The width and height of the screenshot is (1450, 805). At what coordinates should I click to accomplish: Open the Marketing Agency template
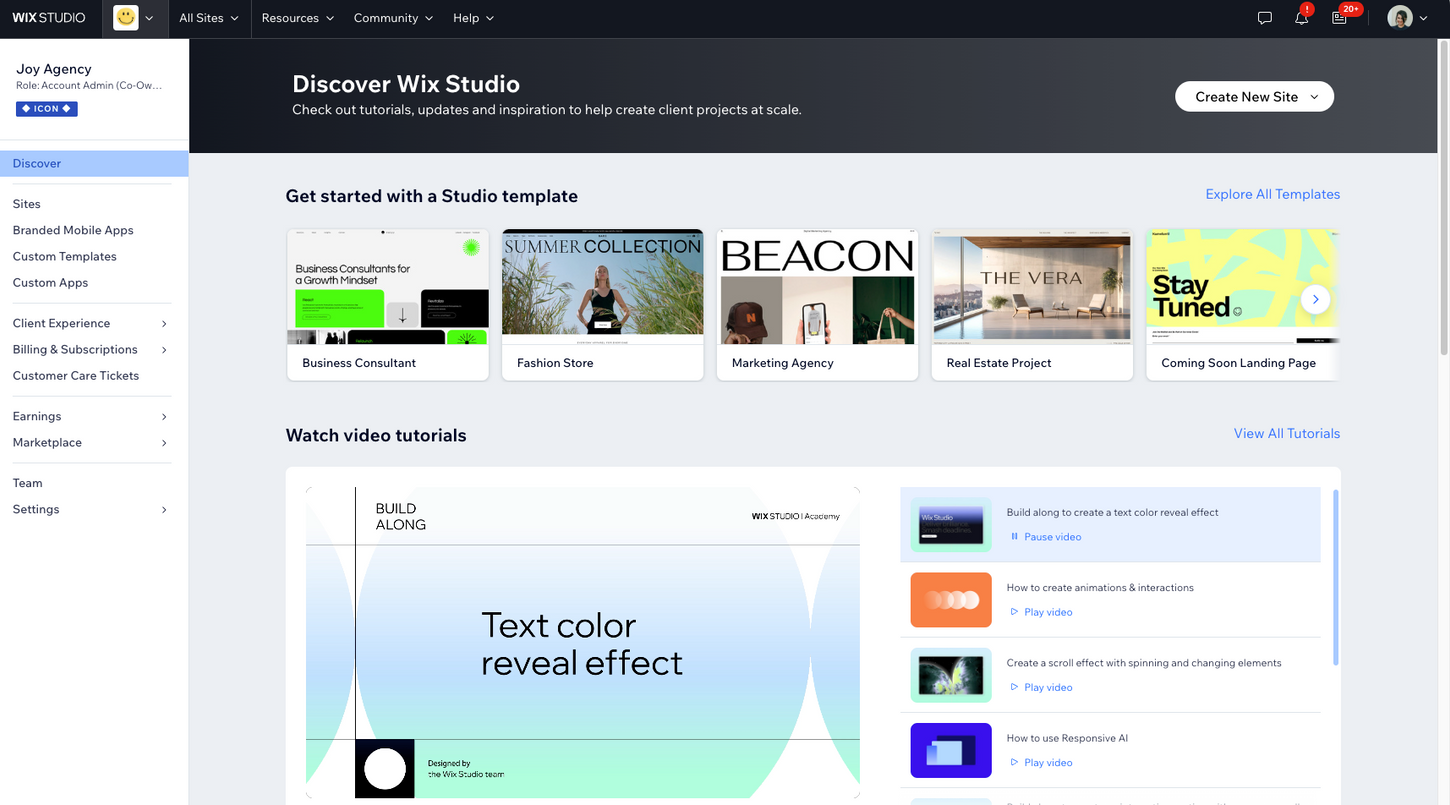tap(817, 304)
